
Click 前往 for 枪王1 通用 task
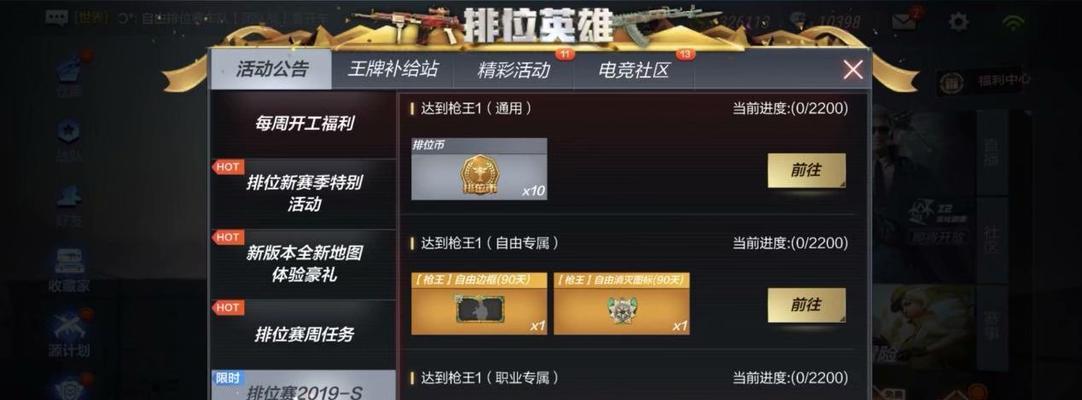[x=807, y=170]
